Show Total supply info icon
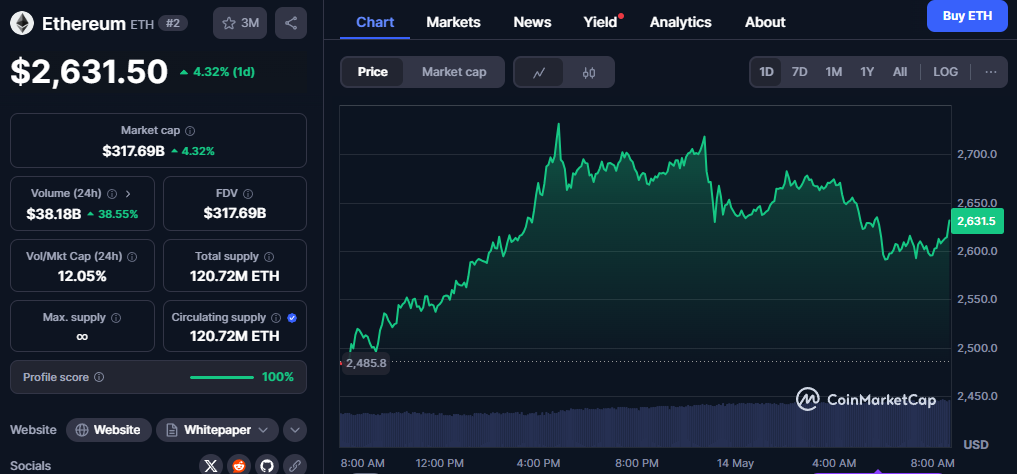This screenshot has width=1017, height=474. pos(269,257)
